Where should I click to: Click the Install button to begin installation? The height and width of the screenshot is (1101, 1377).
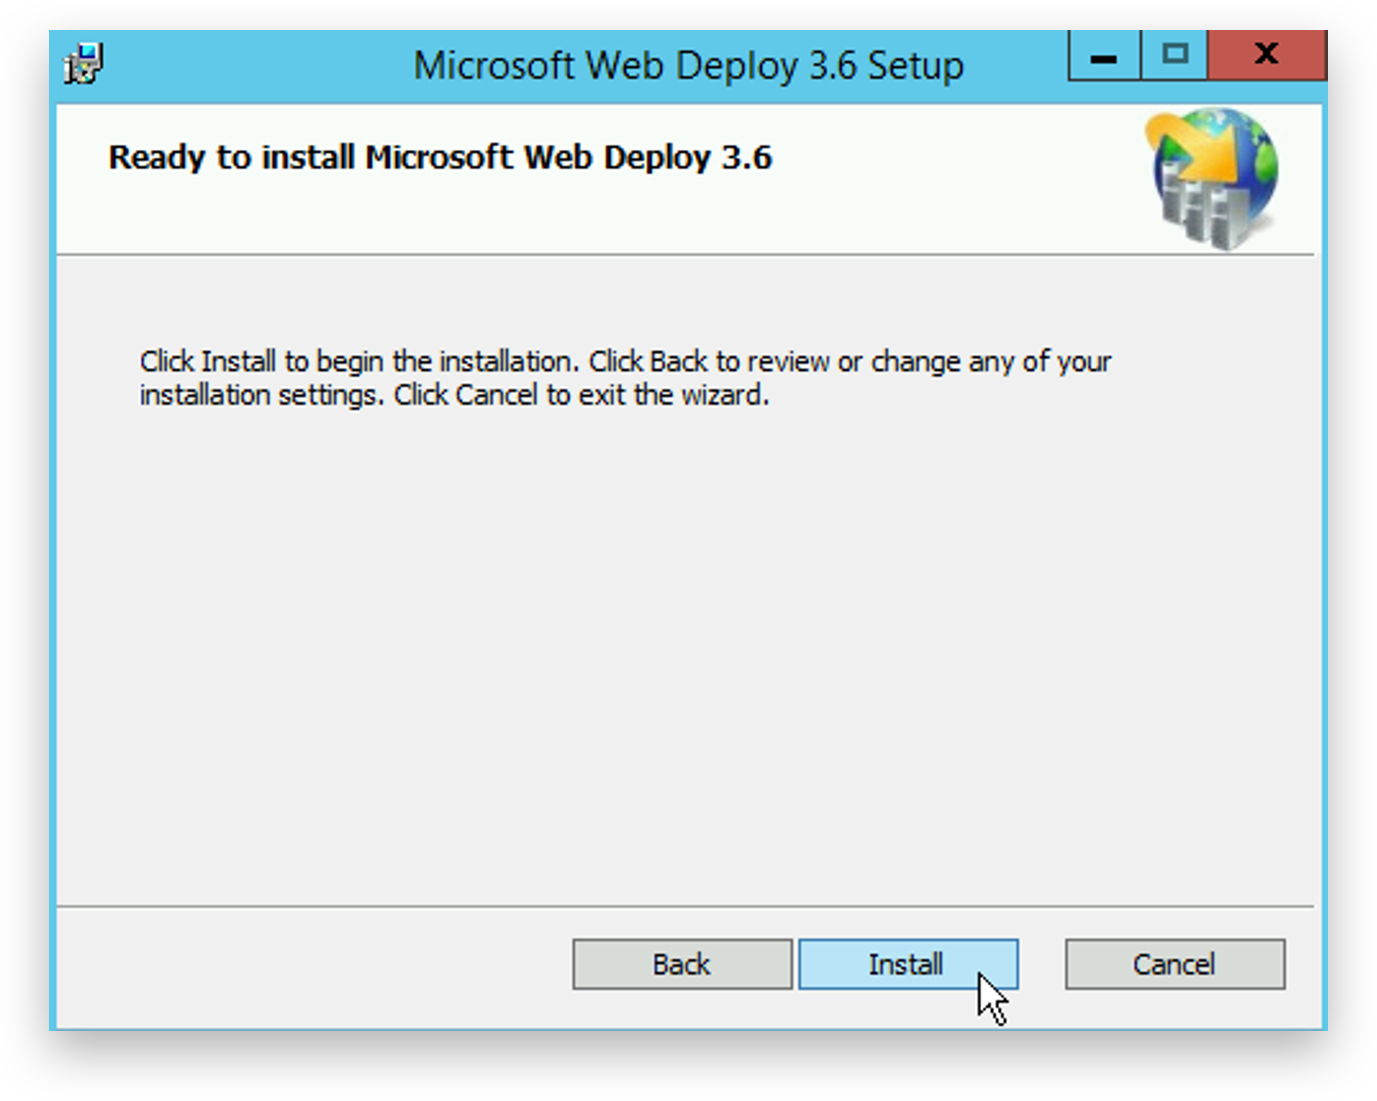(907, 964)
